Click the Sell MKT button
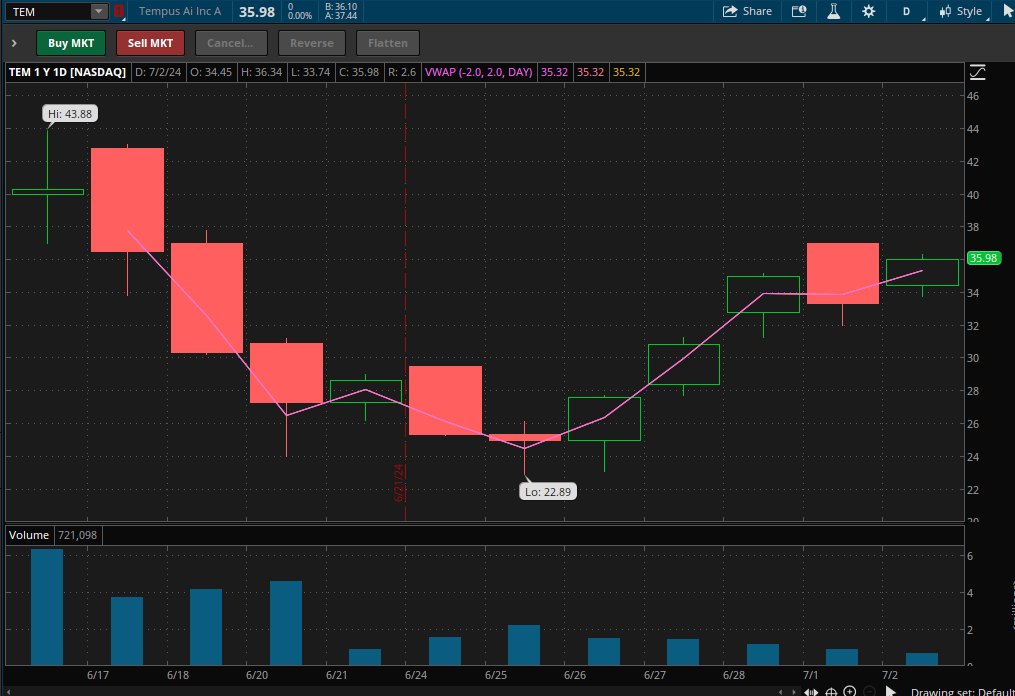Screen dimensions: 1015x696 tap(150, 43)
